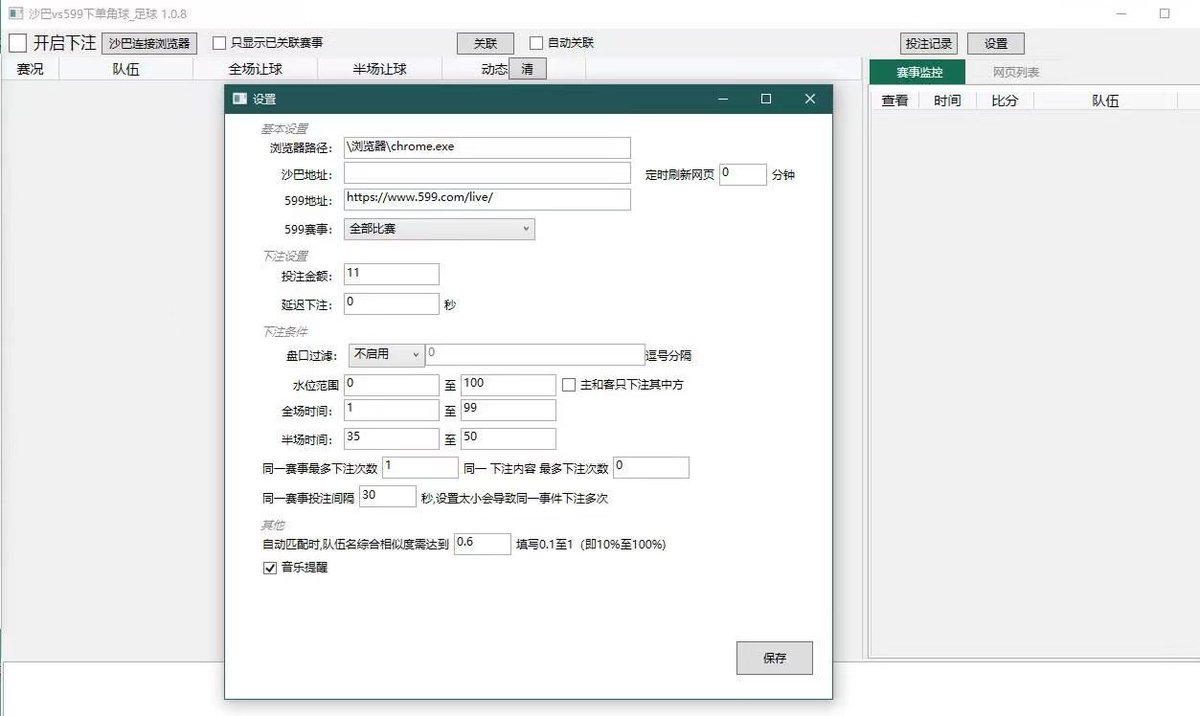Toggle 只显示已关联赛事 checkbox
The width and height of the screenshot is (1200, 716).
coord(220,43)
